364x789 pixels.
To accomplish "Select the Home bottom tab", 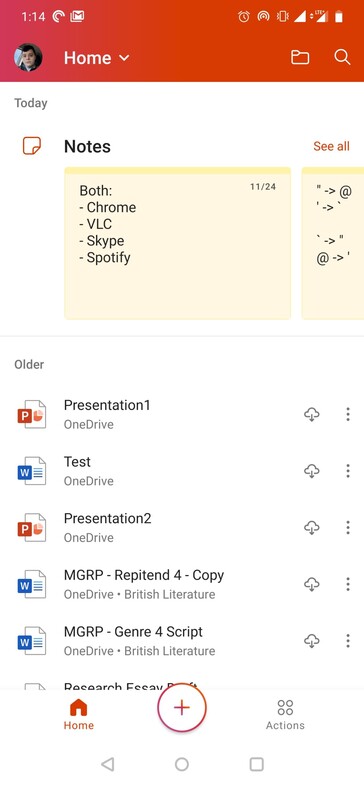I will tap(79, 715).
